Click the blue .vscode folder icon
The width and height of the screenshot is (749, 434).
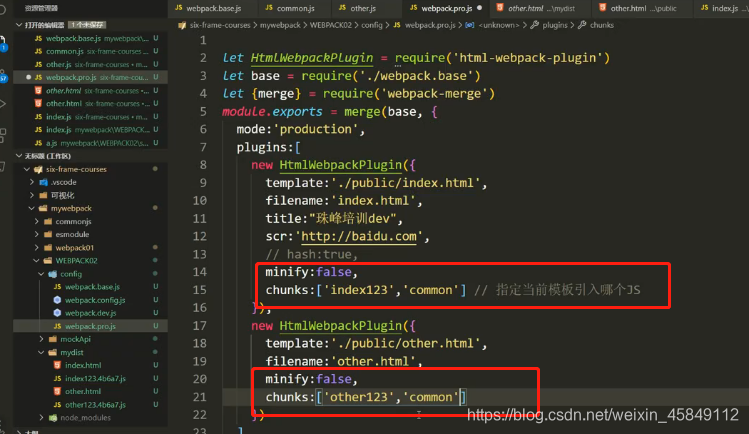43,182
